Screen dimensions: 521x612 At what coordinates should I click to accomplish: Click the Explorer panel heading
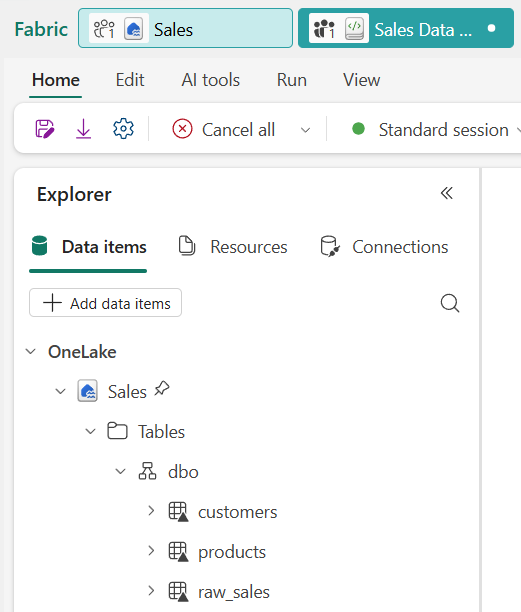(74, 194)
